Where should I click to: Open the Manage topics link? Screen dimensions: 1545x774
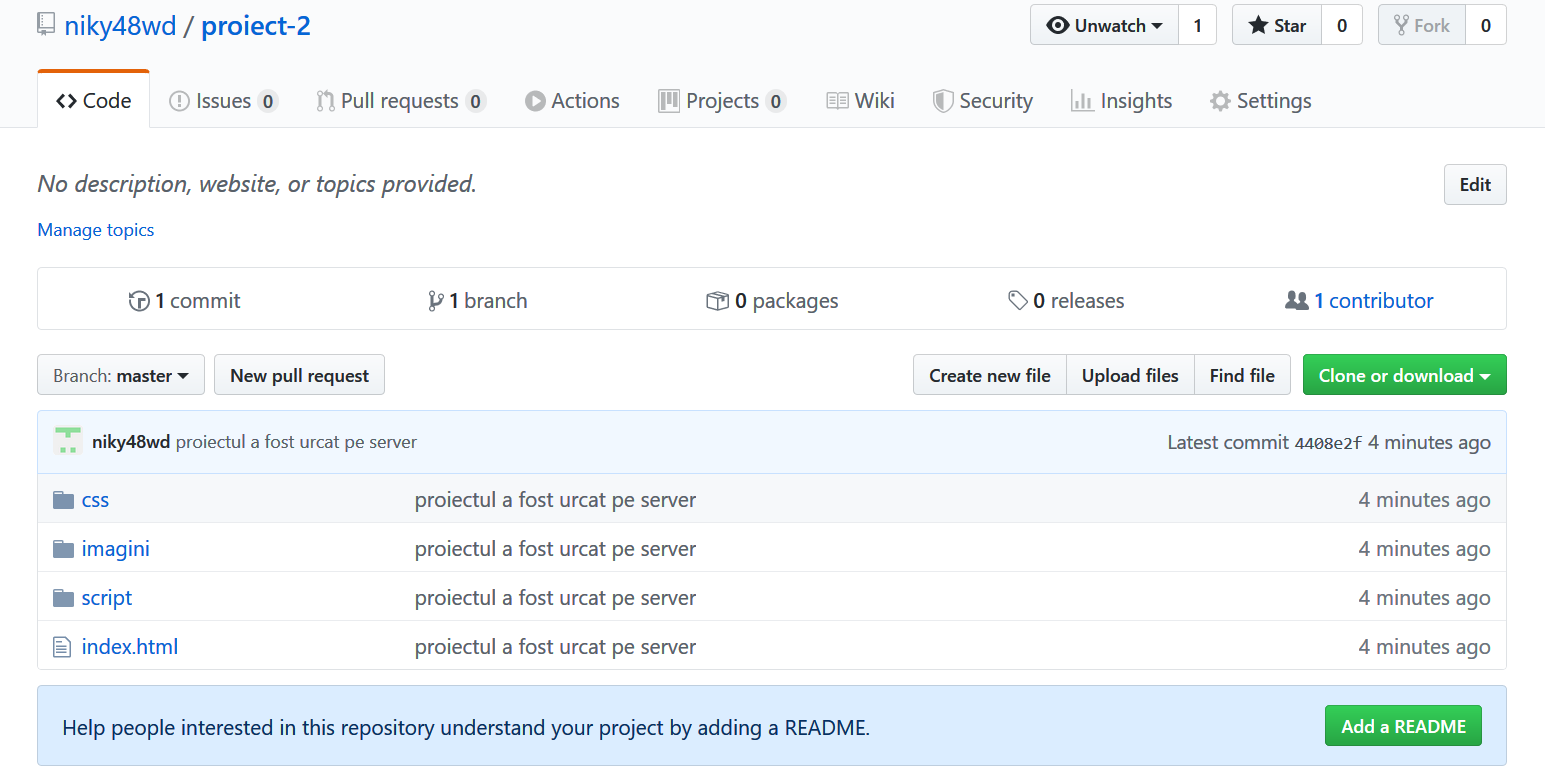coord(95,230)
